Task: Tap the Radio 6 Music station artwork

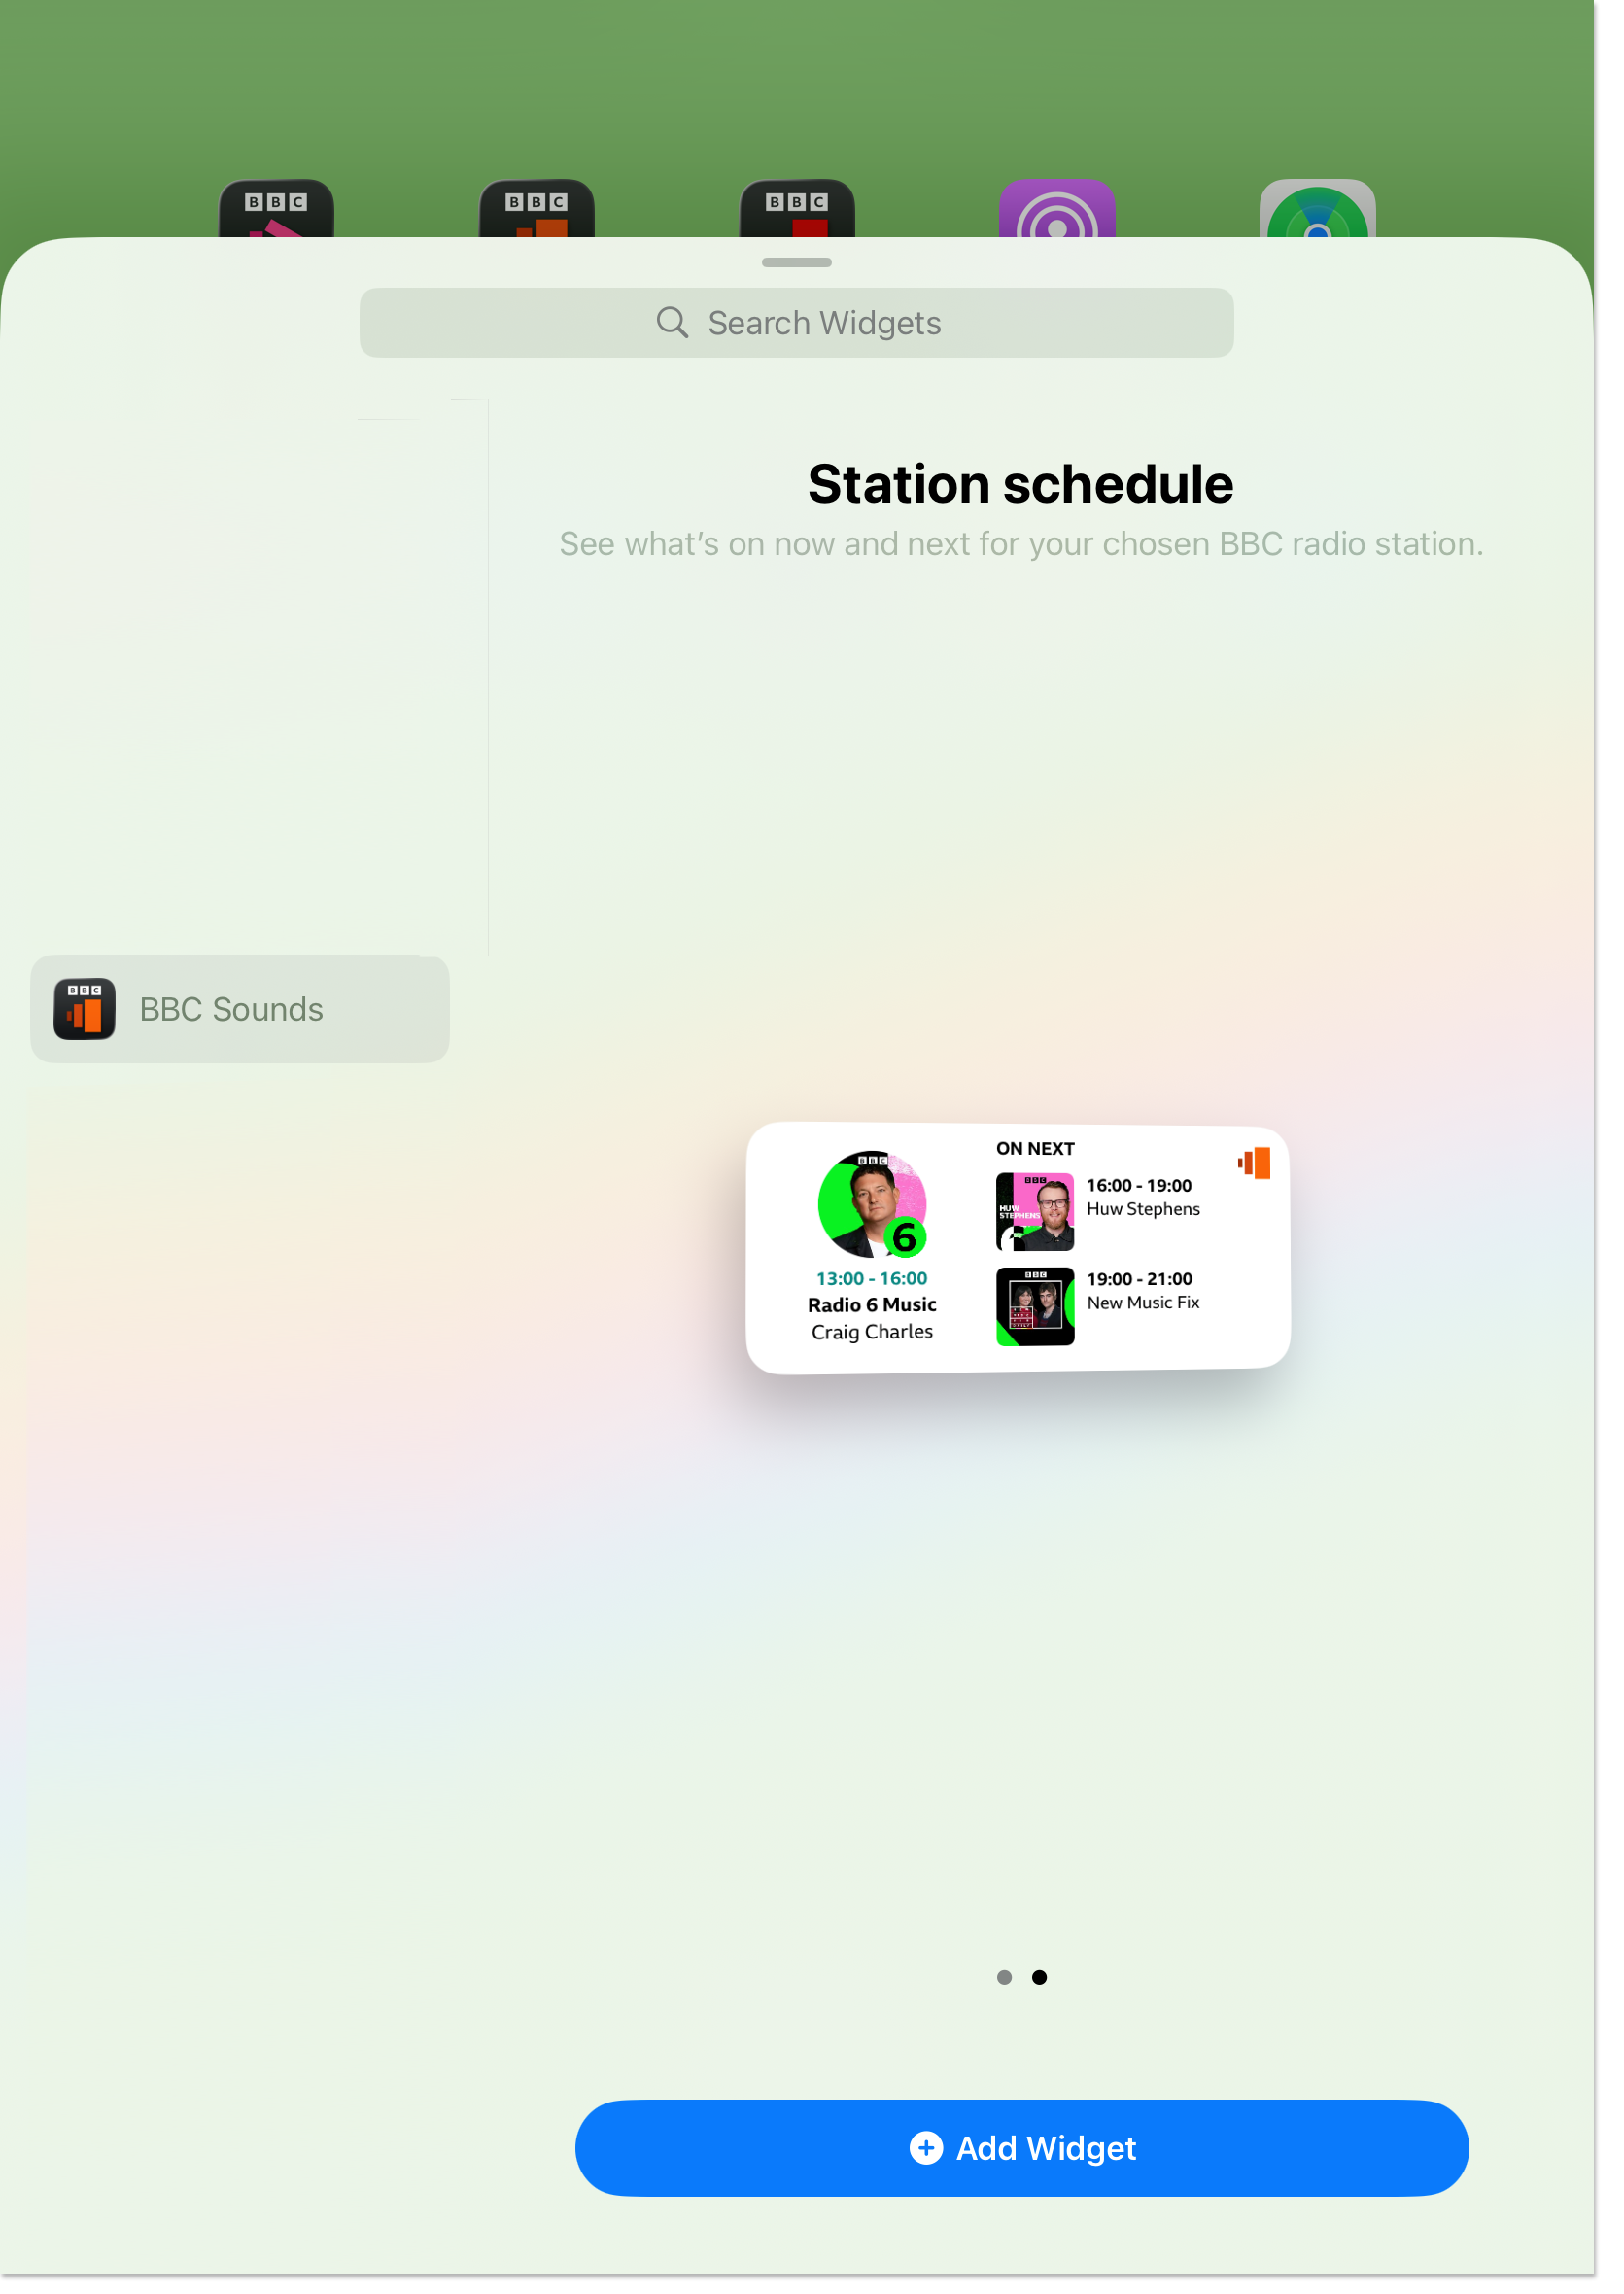Action: pos(872,1207)
